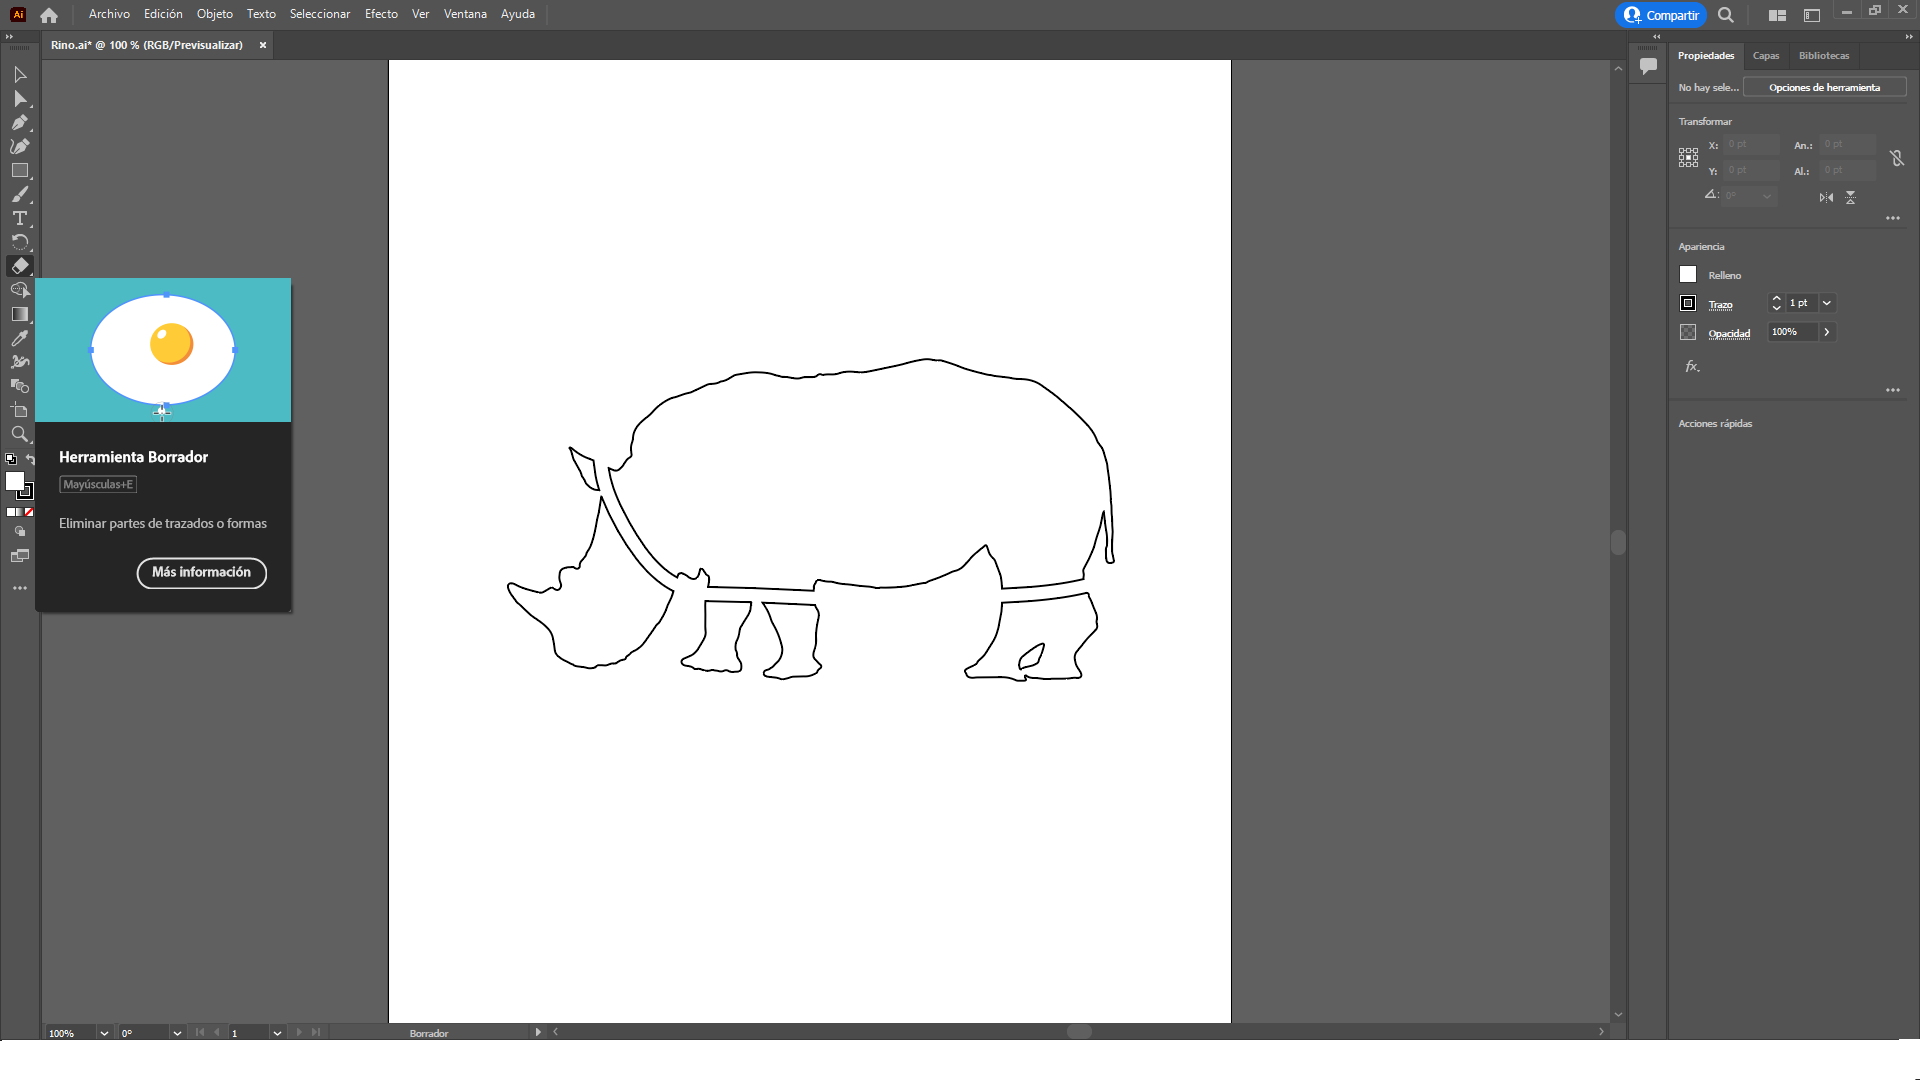Expand the Opacidad slider arrow
Screen dimensions: 1920x1080
pos(1827,332)
